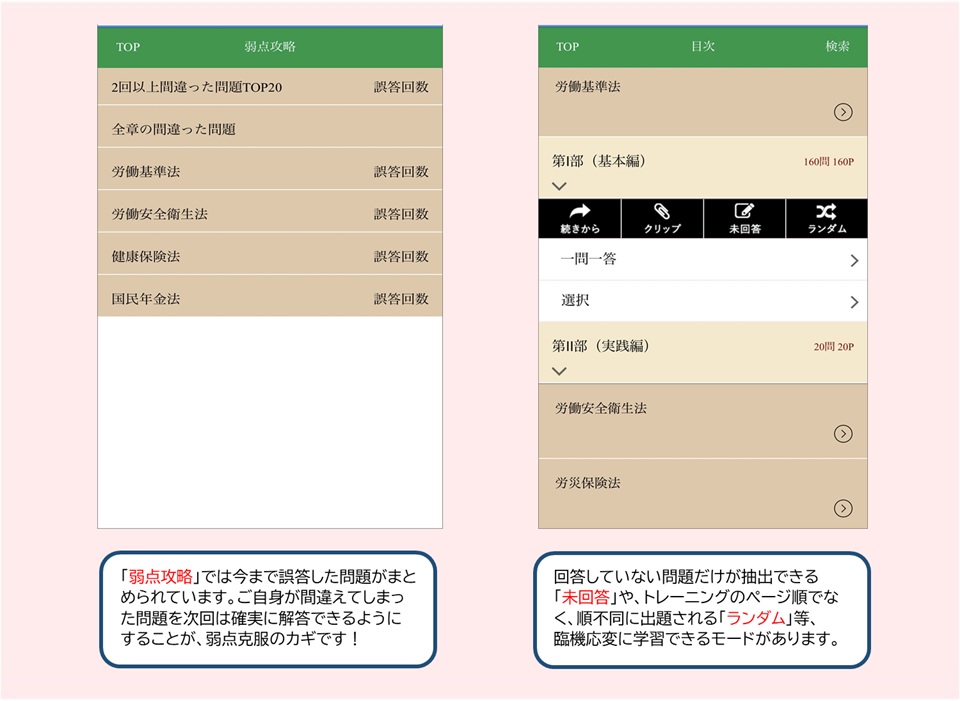Tap 誤答回数 beside 労働安全衛生法
Viewport: 960px width, 701px height.
point(401,214)
